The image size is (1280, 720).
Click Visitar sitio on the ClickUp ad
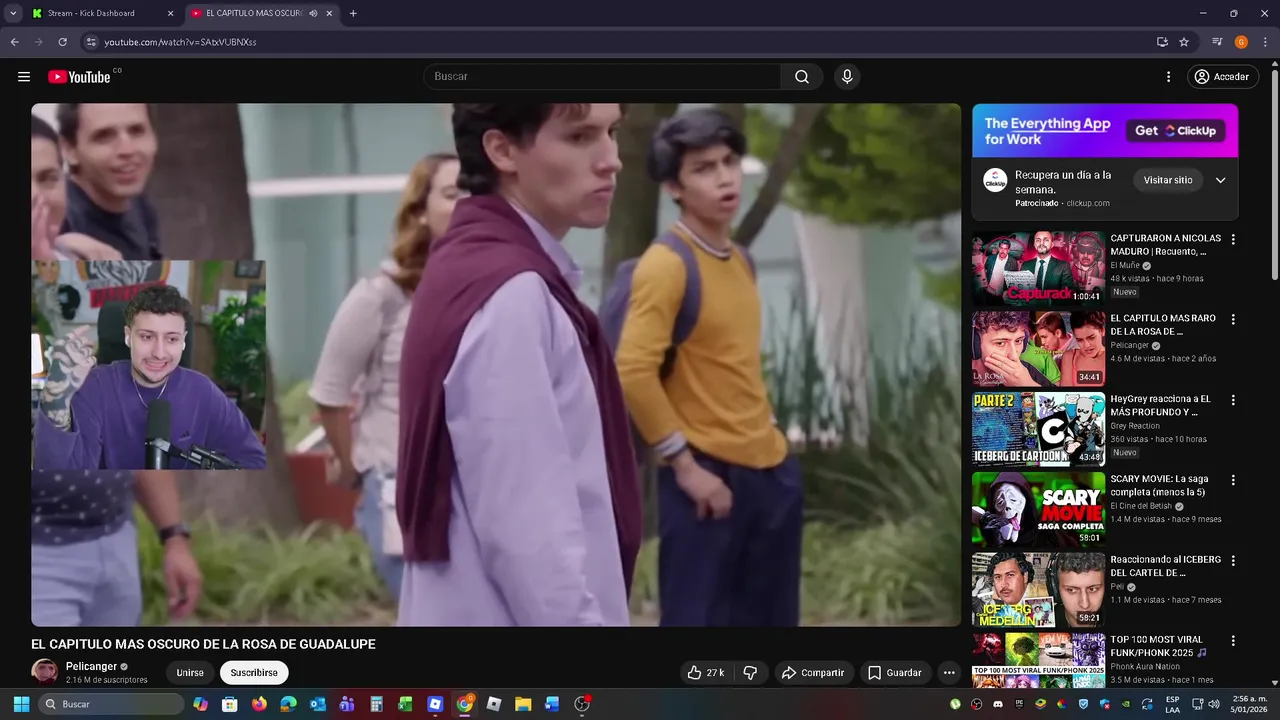[x=1168, y=180]
